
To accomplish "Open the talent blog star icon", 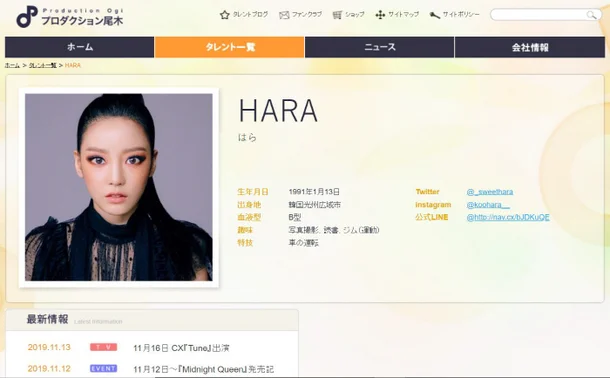I will point(224,15).
